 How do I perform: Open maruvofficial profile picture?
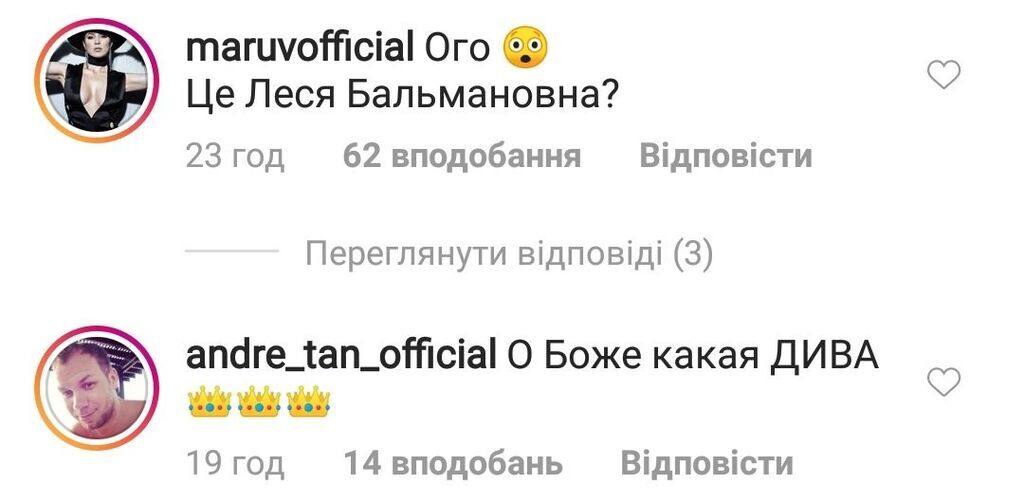click(97, 80)
